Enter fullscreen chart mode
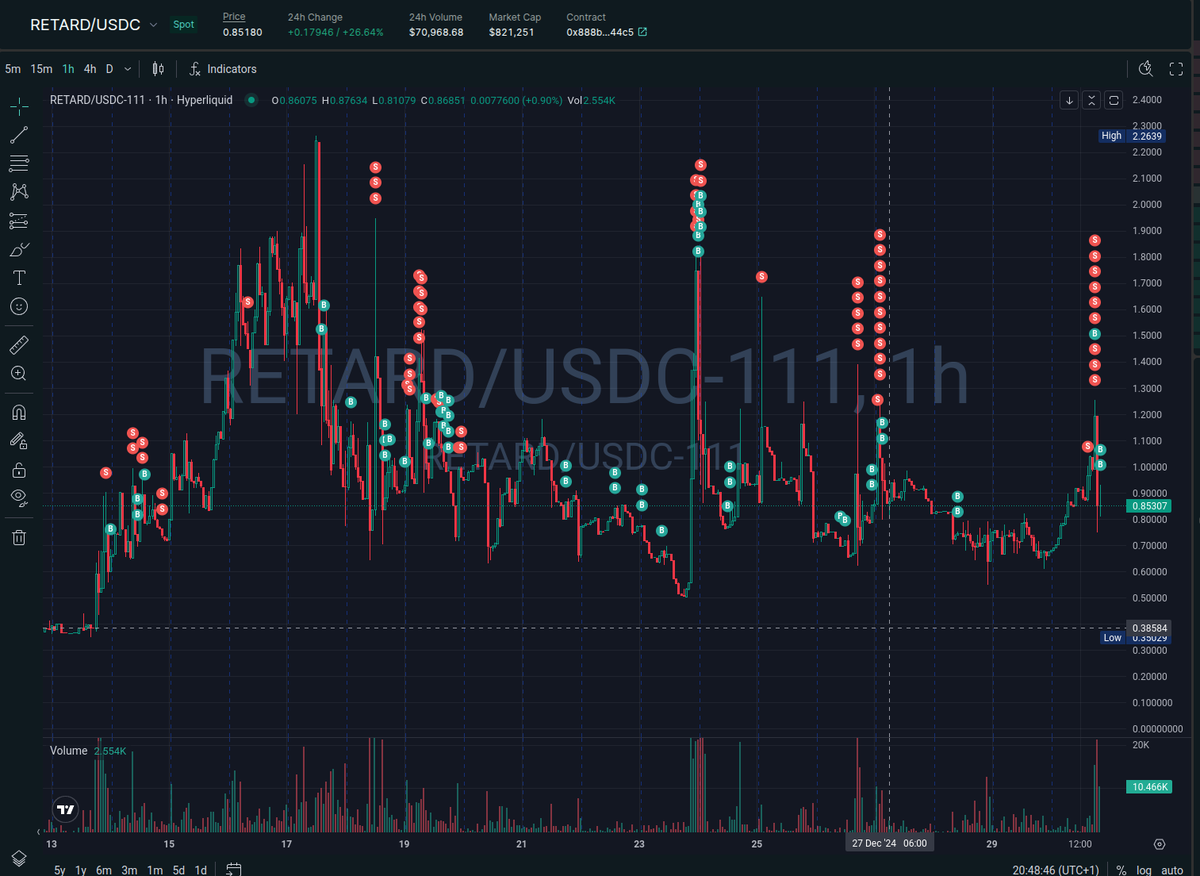Screen dimensions: 1200x876 (x=1177, y=69)
